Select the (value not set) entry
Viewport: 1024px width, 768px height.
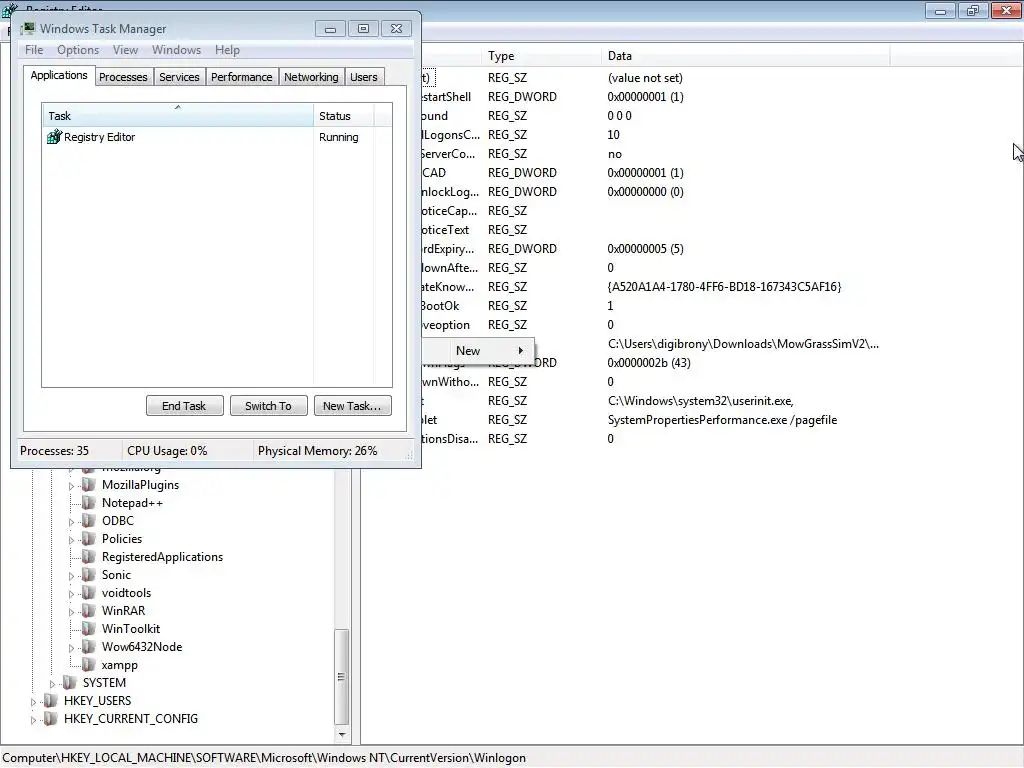pyautogui.click(x=645, y=78)
